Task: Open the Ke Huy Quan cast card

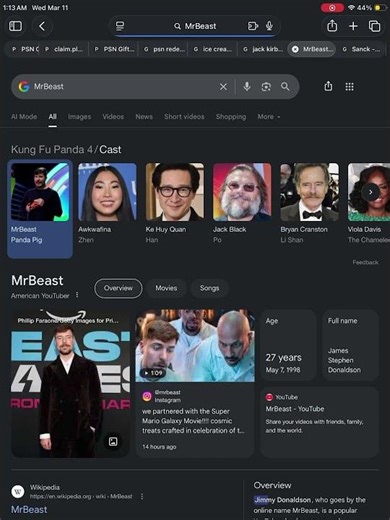Action: (175, 203)
